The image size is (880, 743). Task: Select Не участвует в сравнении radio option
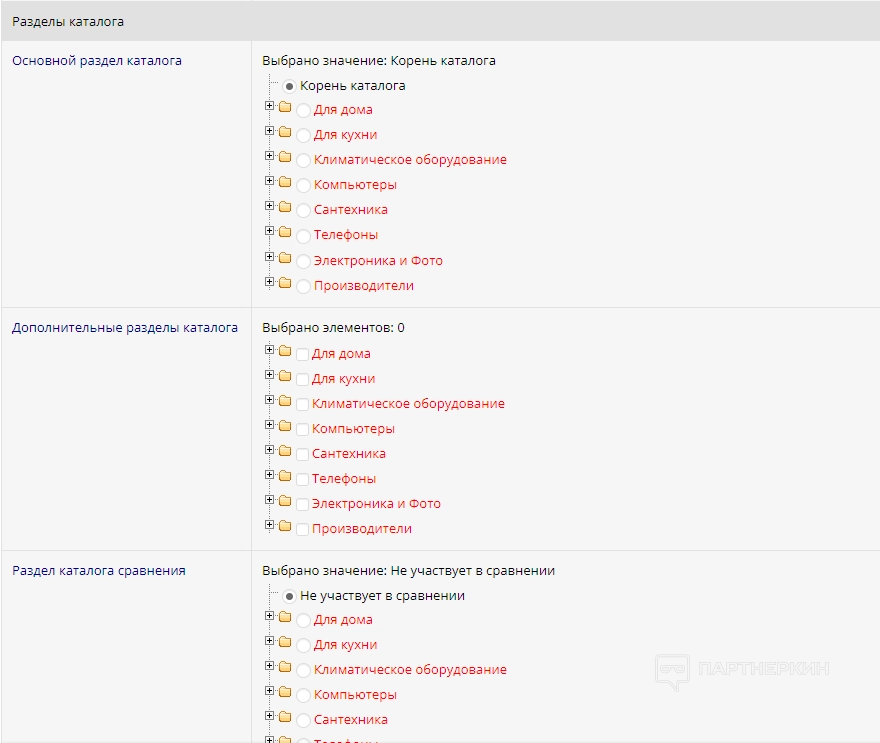pos(290,596)
